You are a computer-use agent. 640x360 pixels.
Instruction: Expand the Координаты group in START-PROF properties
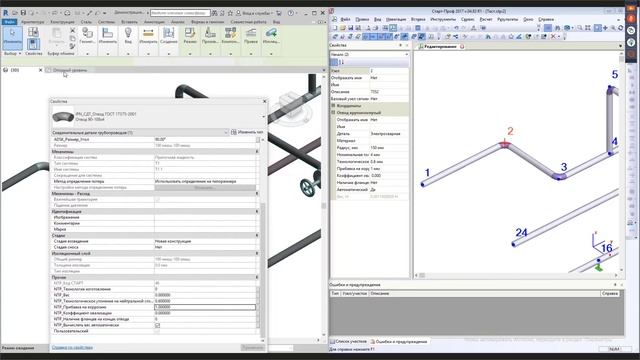[x=333, y=105]
